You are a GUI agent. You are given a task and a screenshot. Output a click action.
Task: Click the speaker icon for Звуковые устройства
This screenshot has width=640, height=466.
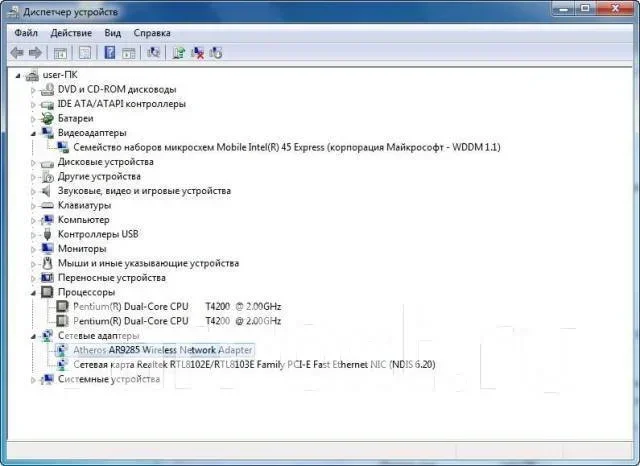point(47,191)
